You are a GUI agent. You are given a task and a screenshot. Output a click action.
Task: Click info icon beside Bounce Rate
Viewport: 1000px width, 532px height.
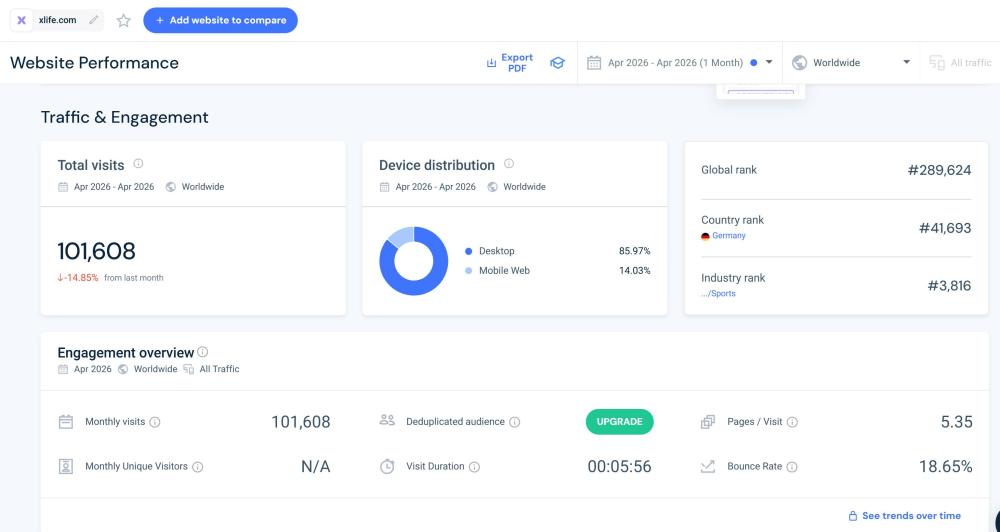791,466
